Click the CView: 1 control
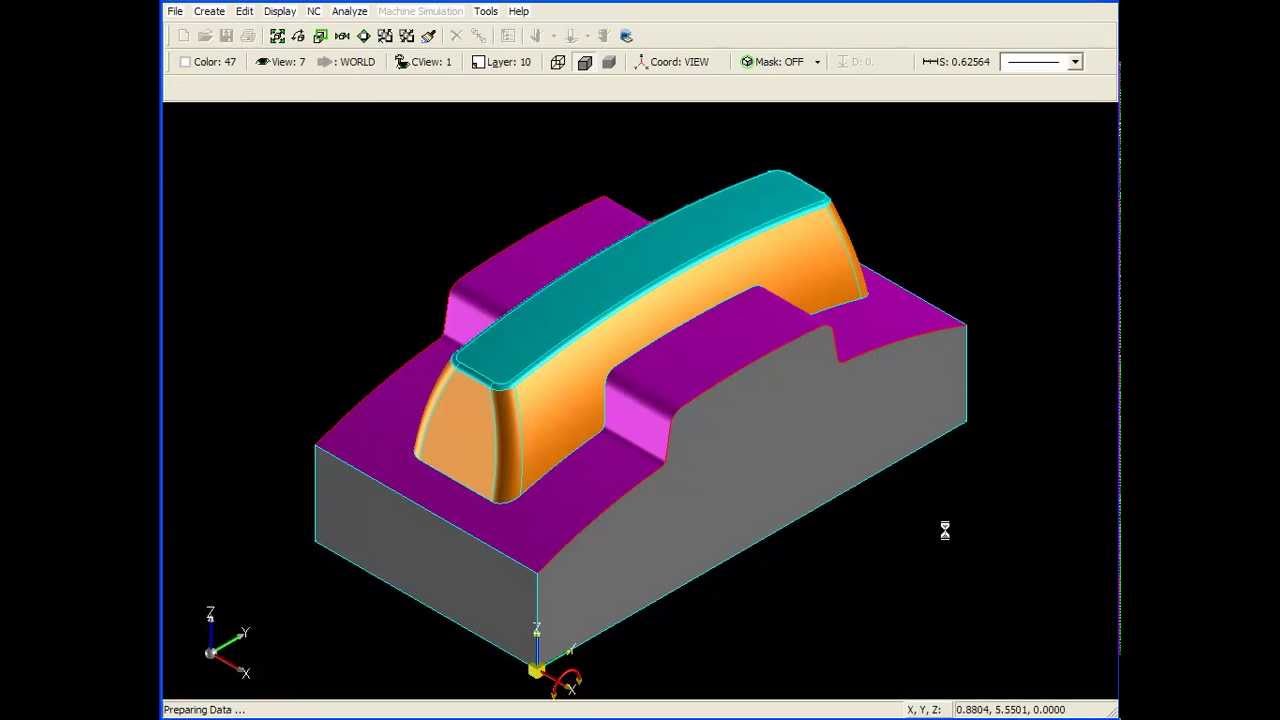This screenshot has height=720, width=1280. point(423,62)
